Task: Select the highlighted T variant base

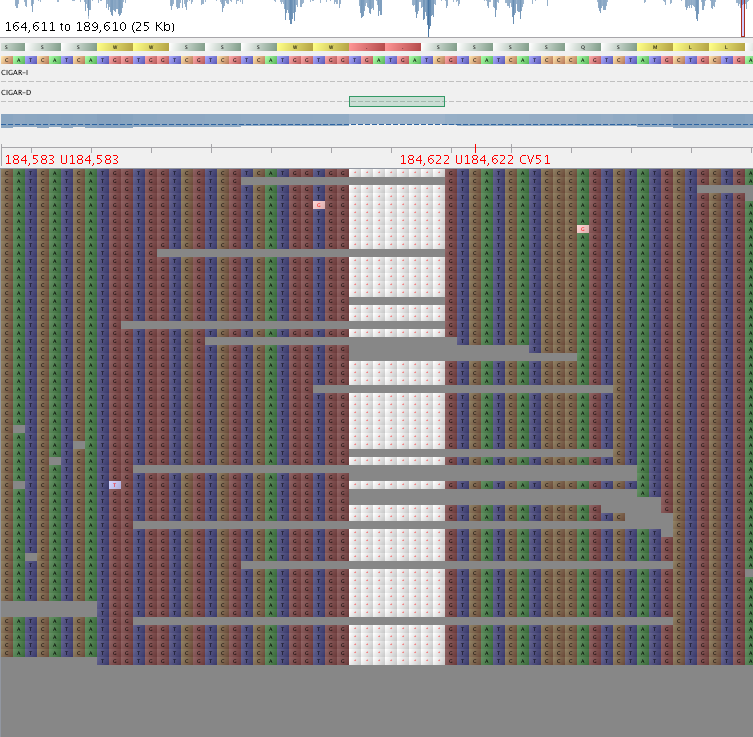Action: pos(115,485)
